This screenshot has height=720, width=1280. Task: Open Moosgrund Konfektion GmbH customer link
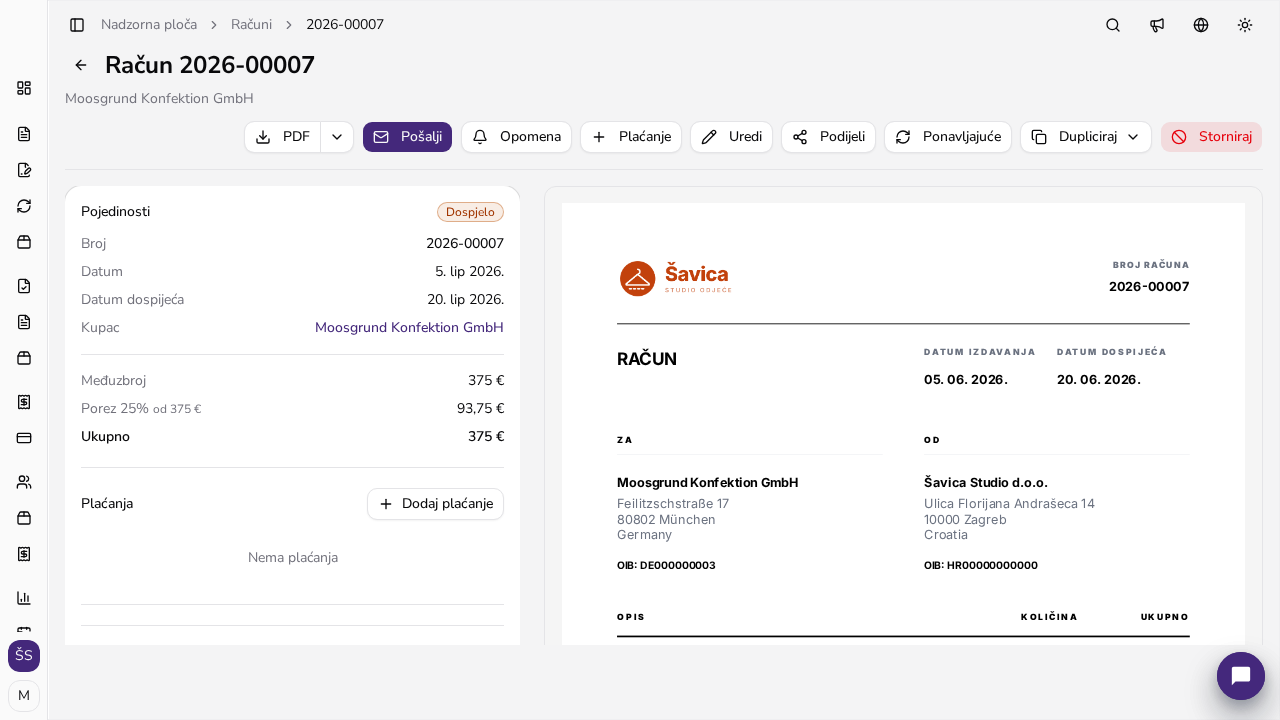point(409,328)
